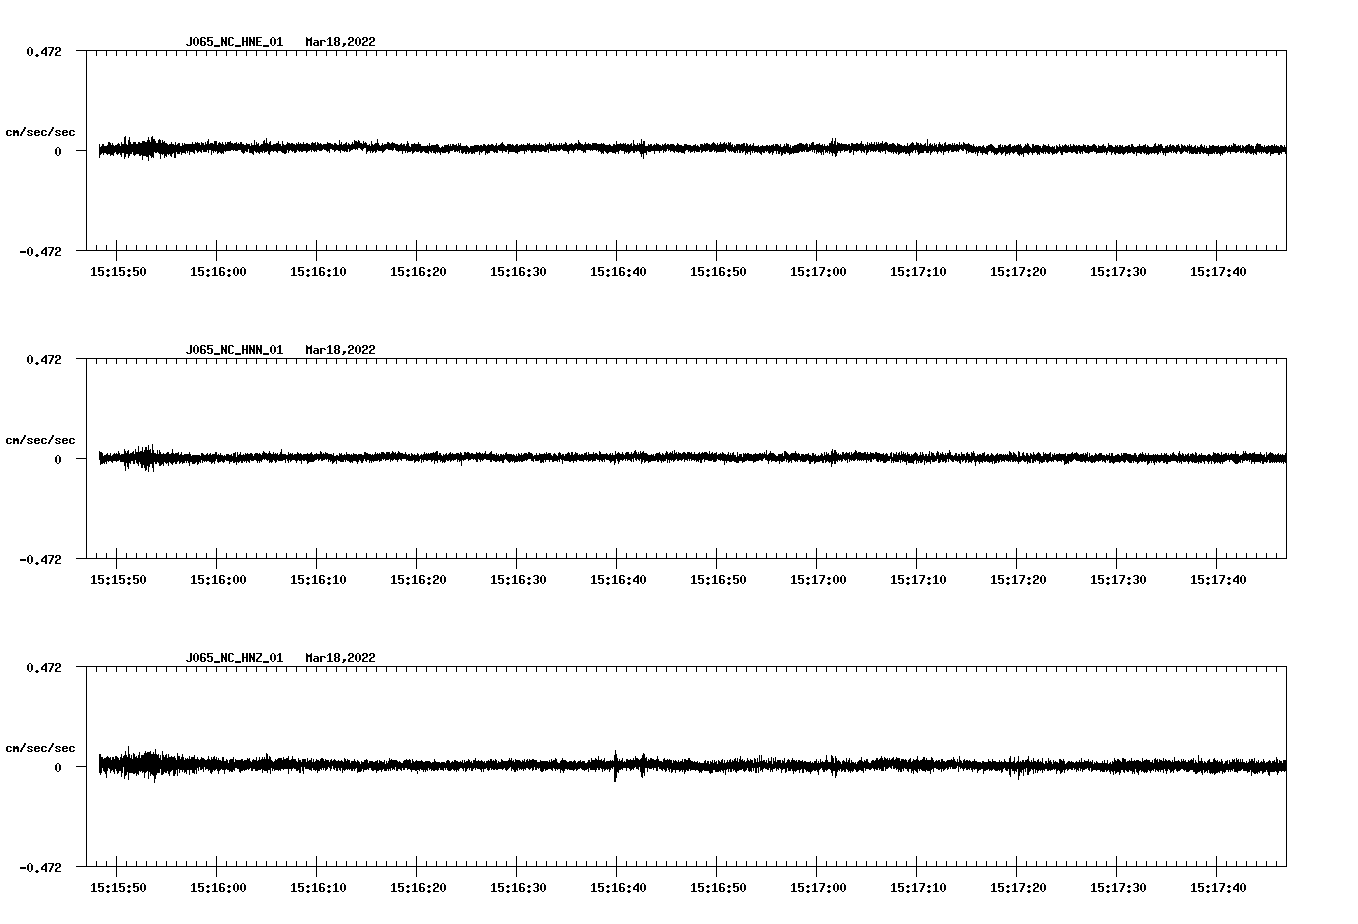Select 15:16:40 tick label under HNN plot
This screenshot has width=1358, height=924.
(618, 580)
